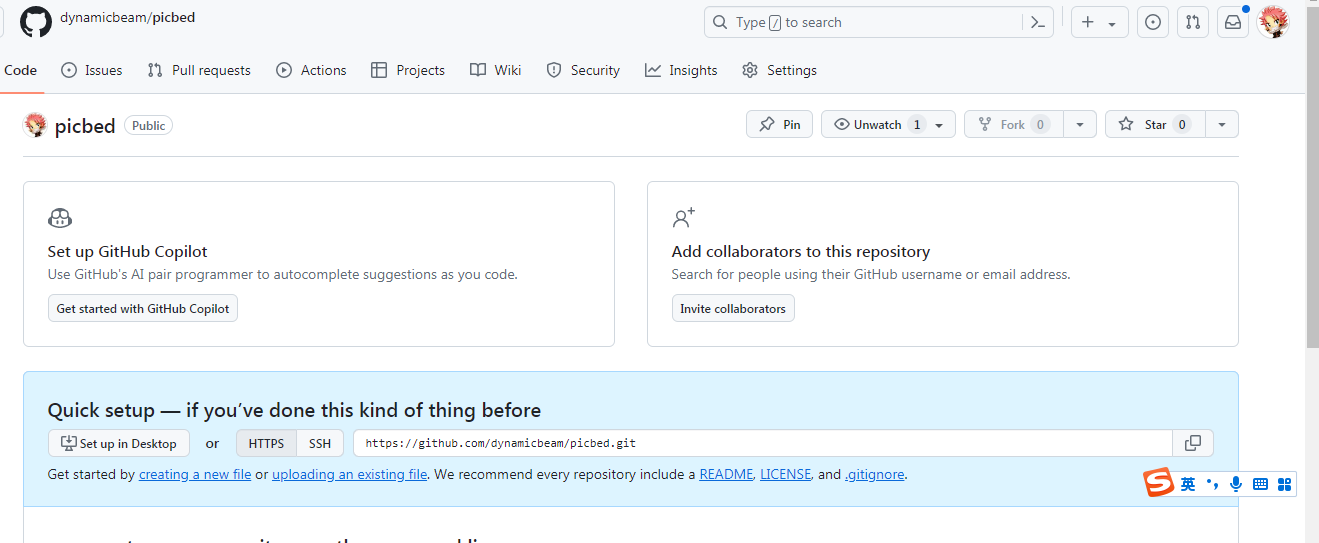Go to dynamicbeam owner link
The height and width of the screenshot is (543, 1319).
click(x=102, y=18)
